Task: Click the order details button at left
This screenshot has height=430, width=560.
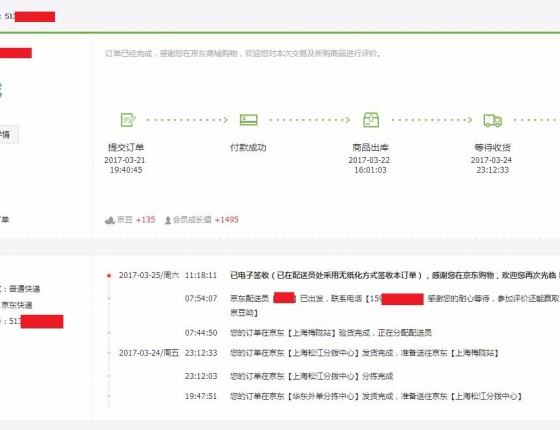Action: click(8, 135)
